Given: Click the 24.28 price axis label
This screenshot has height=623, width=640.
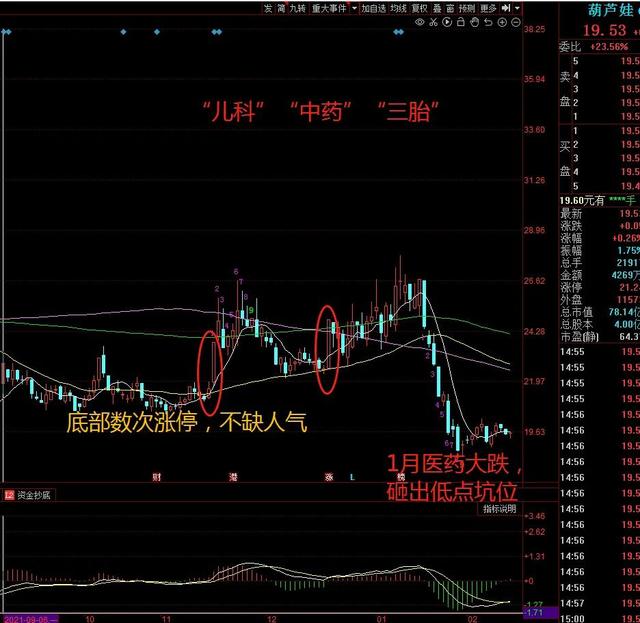Looking at the screenshot, I should pos(534,332).
